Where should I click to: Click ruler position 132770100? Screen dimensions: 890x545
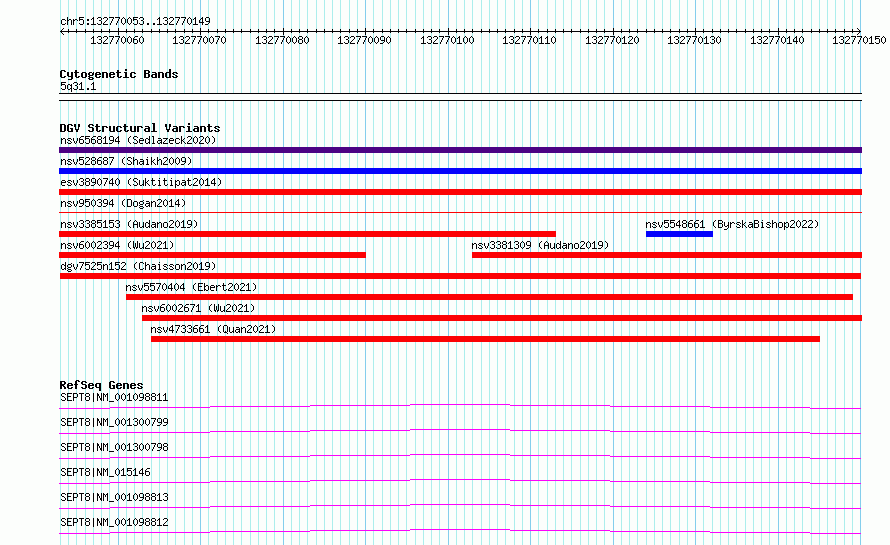(x=447, y=40)
